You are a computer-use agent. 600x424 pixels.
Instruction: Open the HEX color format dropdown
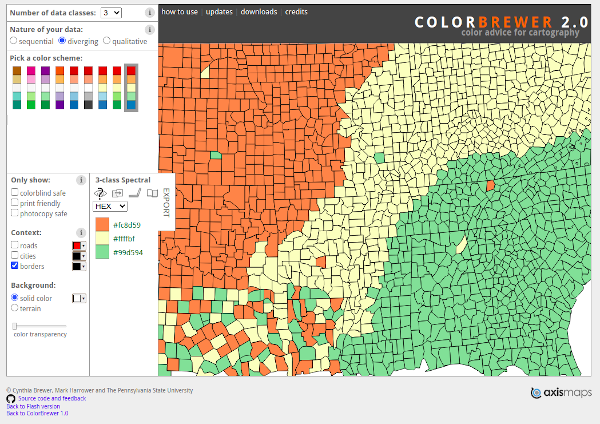tap(110, 206)
